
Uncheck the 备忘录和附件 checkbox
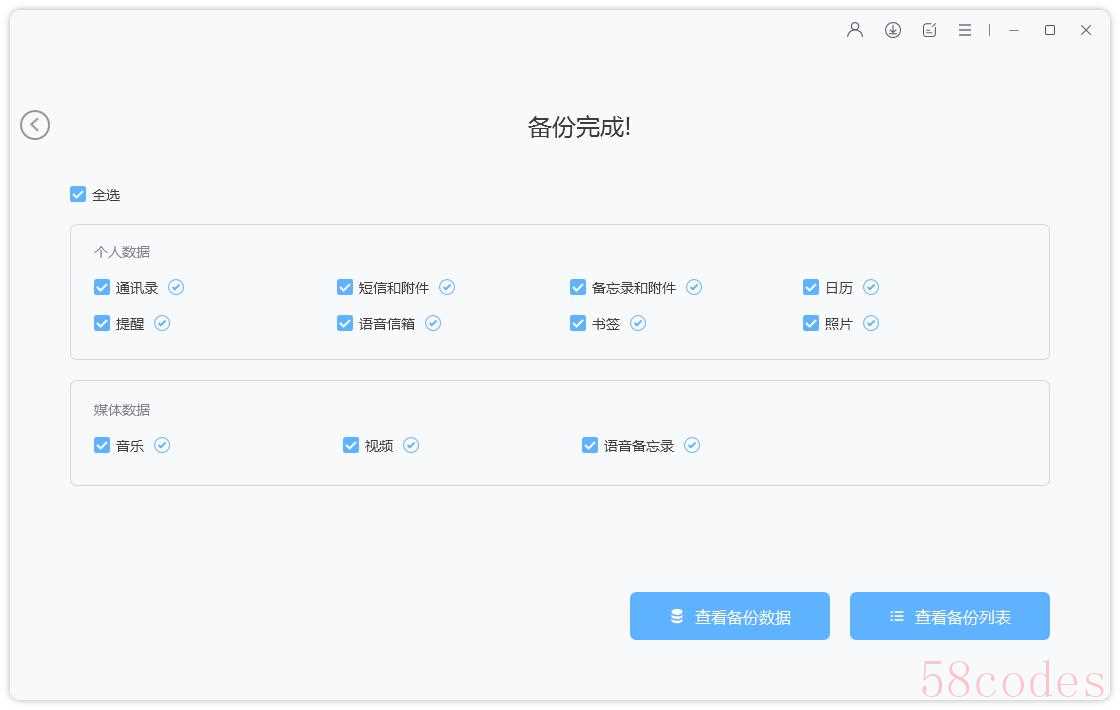578,287
